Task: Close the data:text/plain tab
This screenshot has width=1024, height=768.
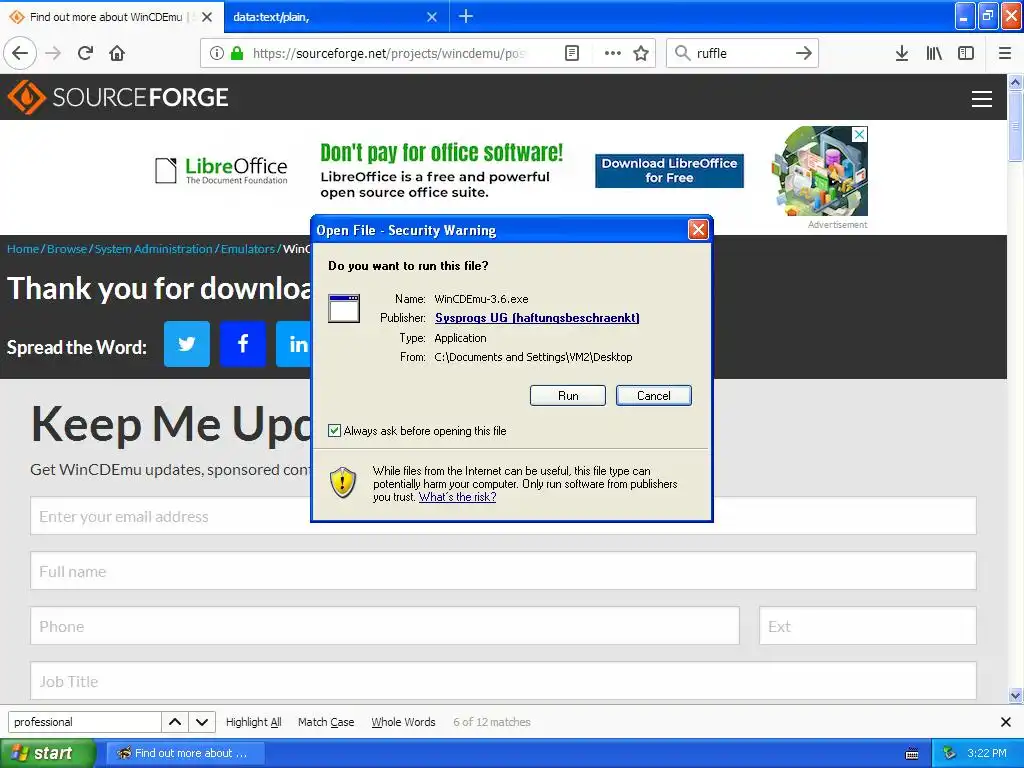Action: [x=432, y=17]
